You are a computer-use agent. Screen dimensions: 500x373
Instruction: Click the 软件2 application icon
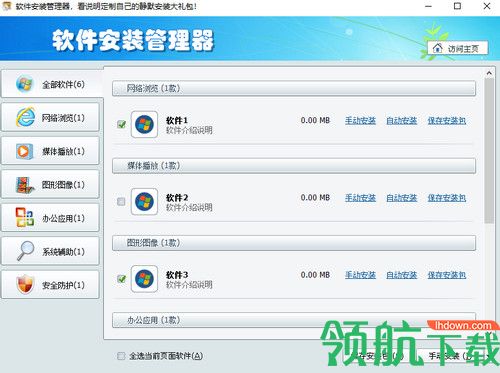(x=144, y=202)
